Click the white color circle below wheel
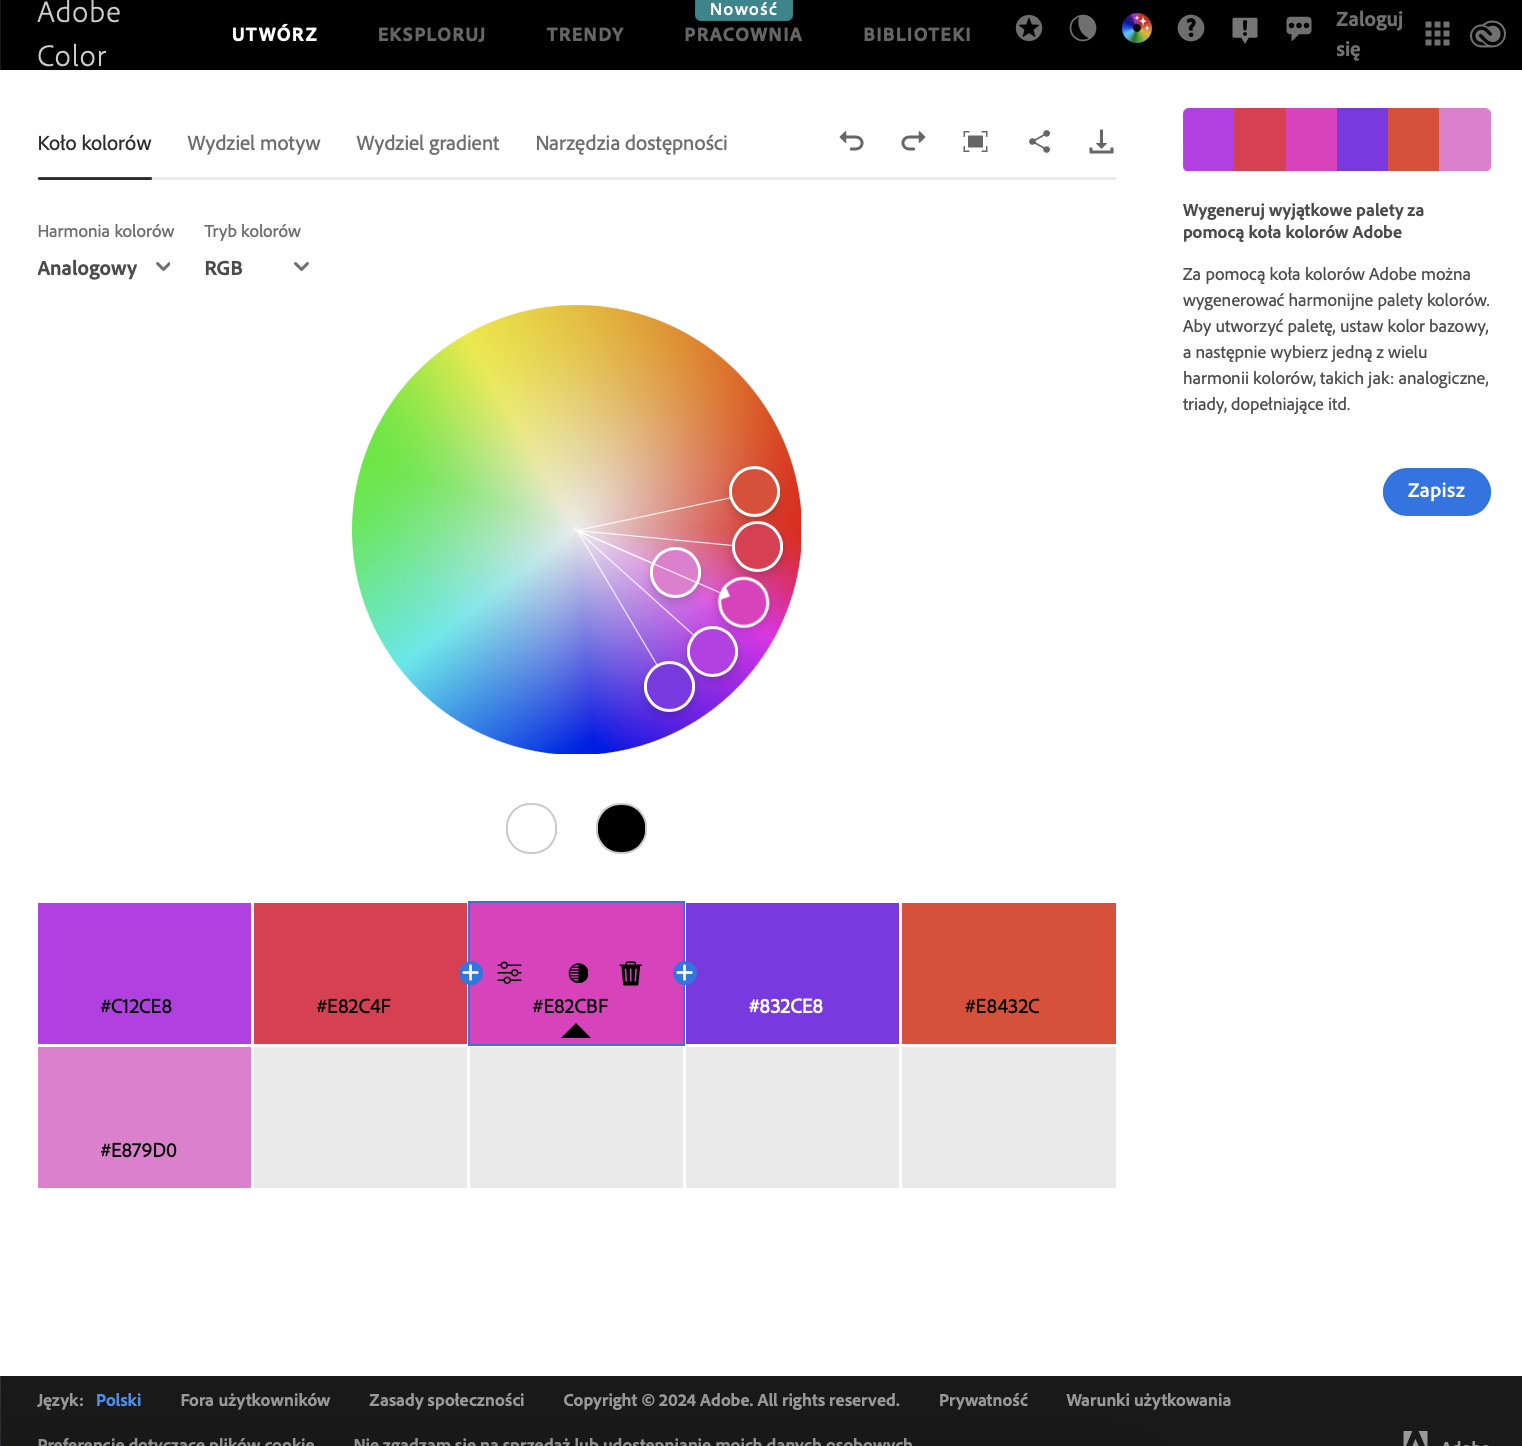Image resolution: width=1522 pixels, height=1446 pixels. pyautogui.click(x=531, y=828)
